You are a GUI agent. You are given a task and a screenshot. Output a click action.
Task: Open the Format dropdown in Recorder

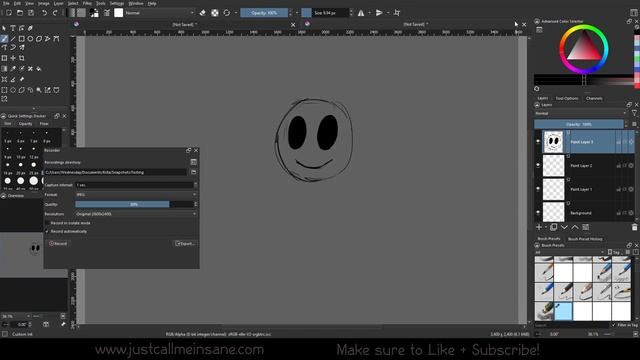click(x=136, y=195)
